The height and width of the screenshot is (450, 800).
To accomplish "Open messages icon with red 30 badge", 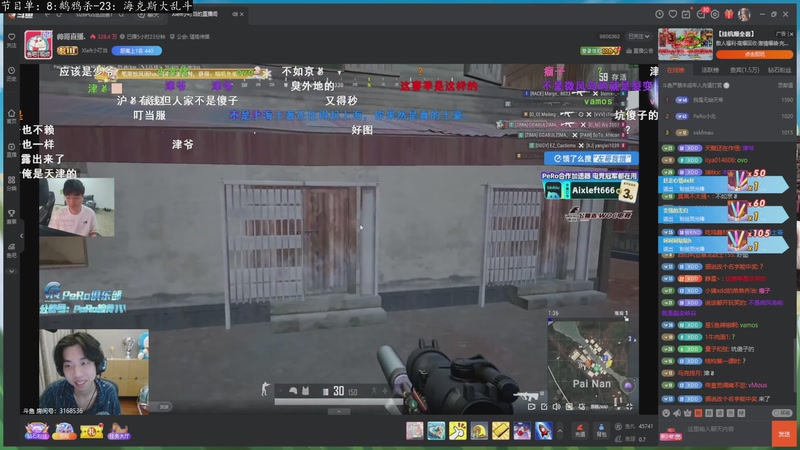I will tap(702, 14).
